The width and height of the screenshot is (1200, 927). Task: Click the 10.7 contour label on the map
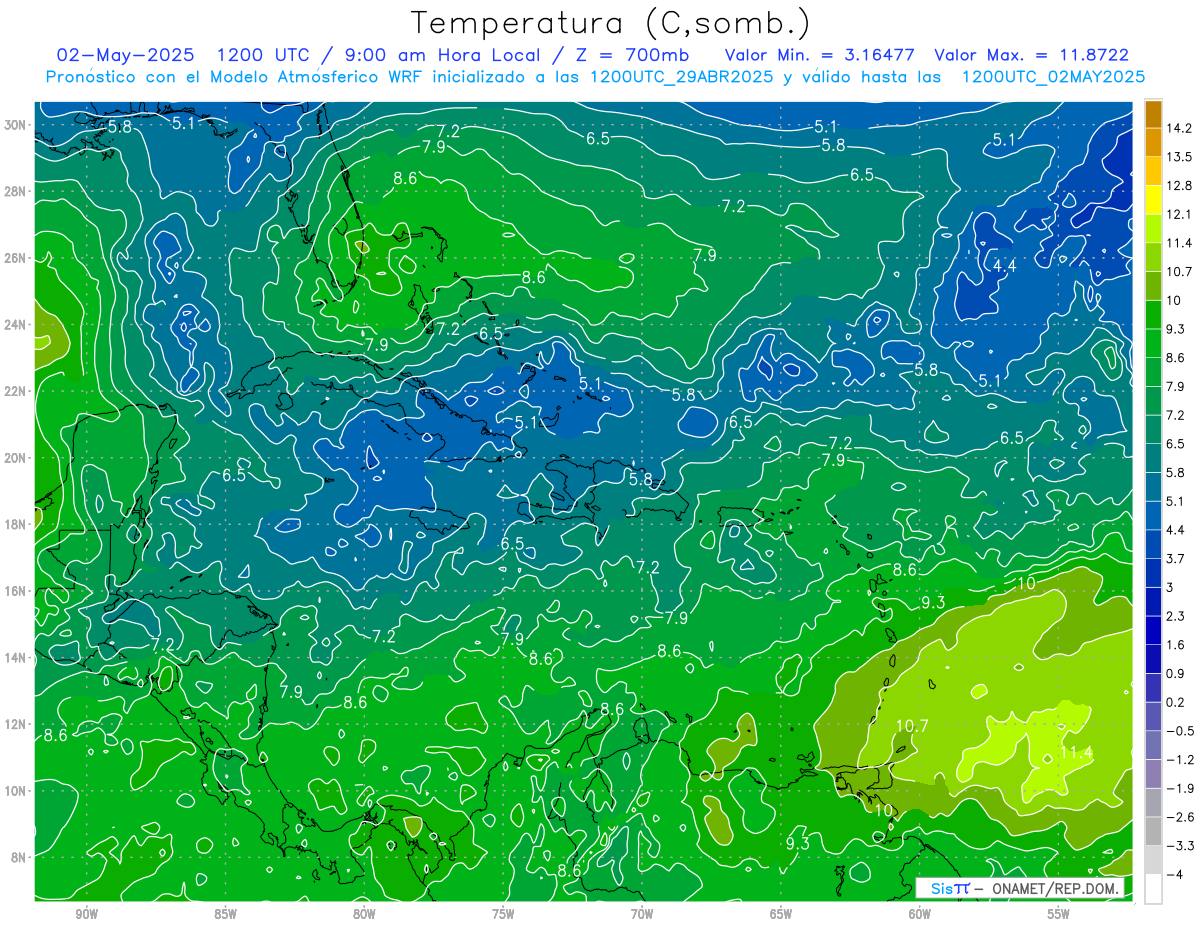(912, 726)
